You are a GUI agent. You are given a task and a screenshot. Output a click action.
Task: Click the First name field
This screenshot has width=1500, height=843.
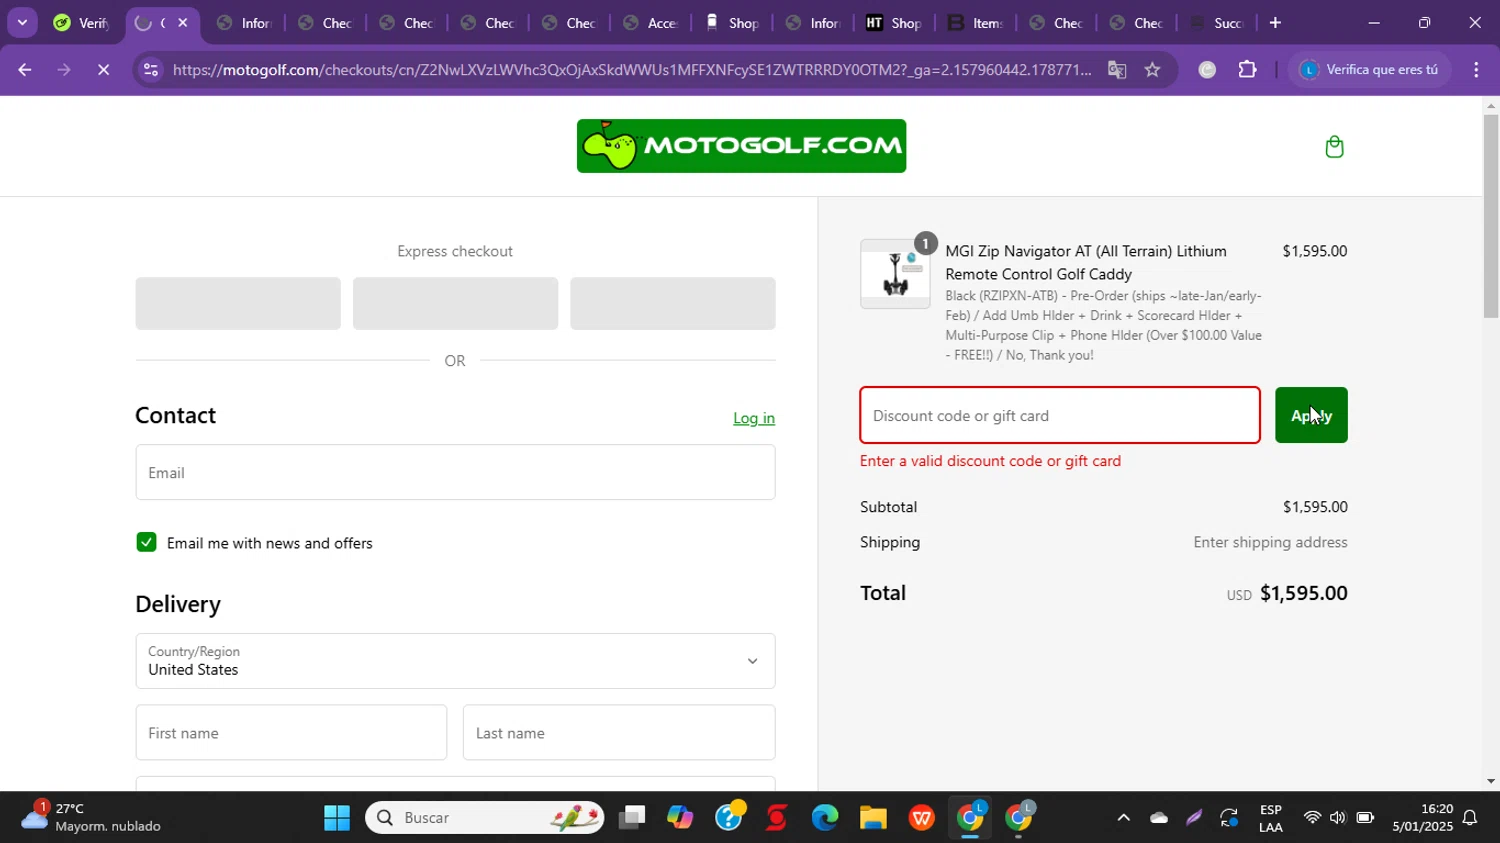tap(291, 732)
